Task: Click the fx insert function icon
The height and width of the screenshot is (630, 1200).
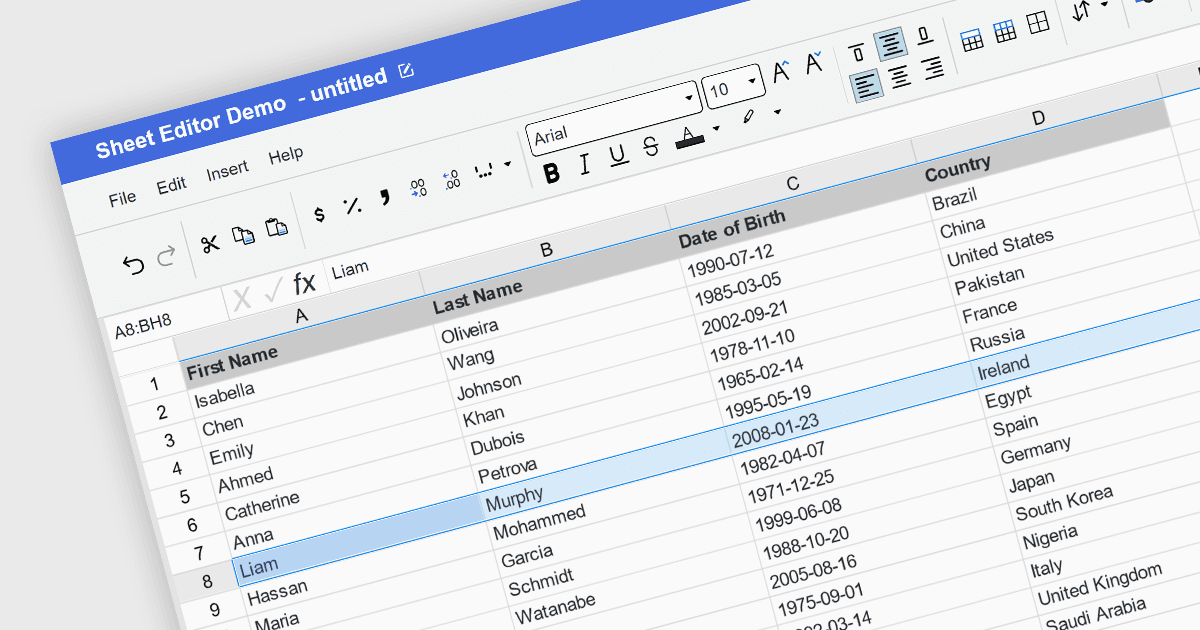Action: coord(304,283)
